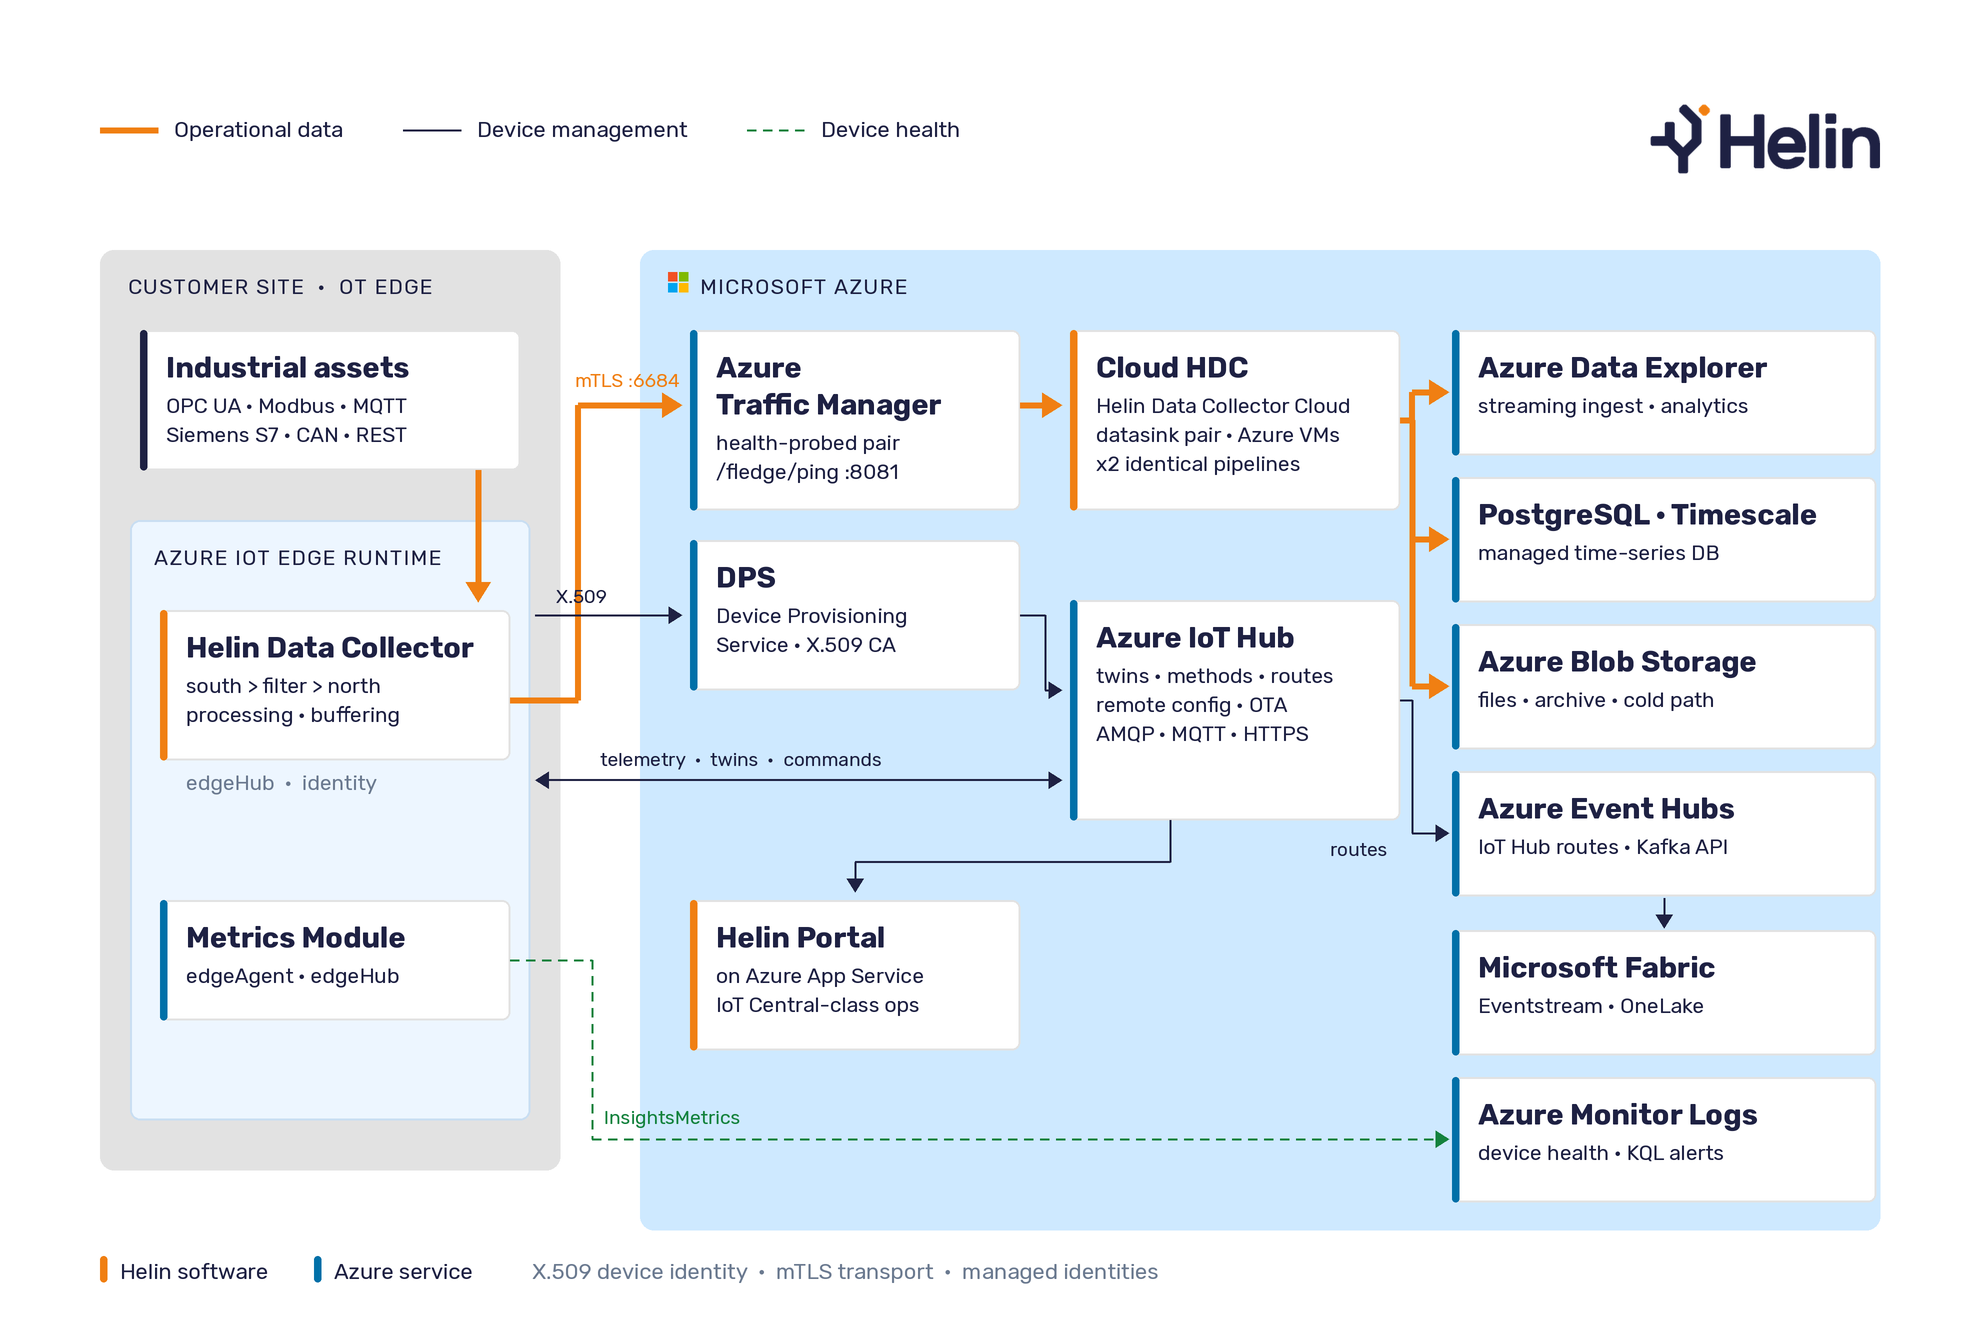Click 'OPC UA • Modbus • MQTT' text

click(286, 406)
